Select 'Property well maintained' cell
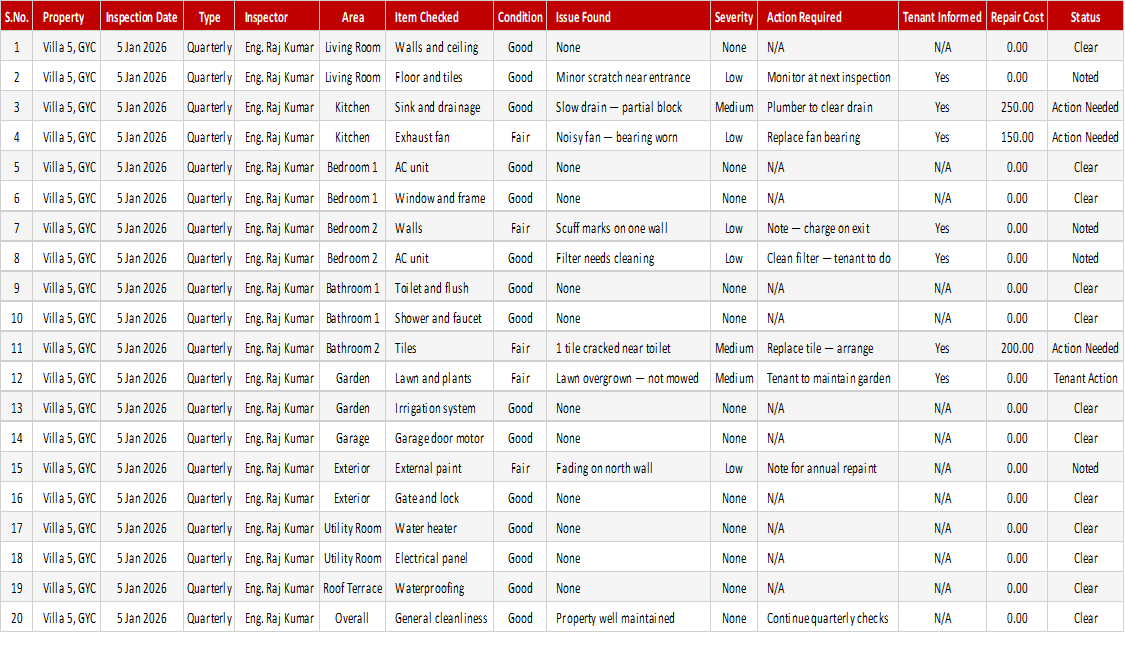 [628, 619]
